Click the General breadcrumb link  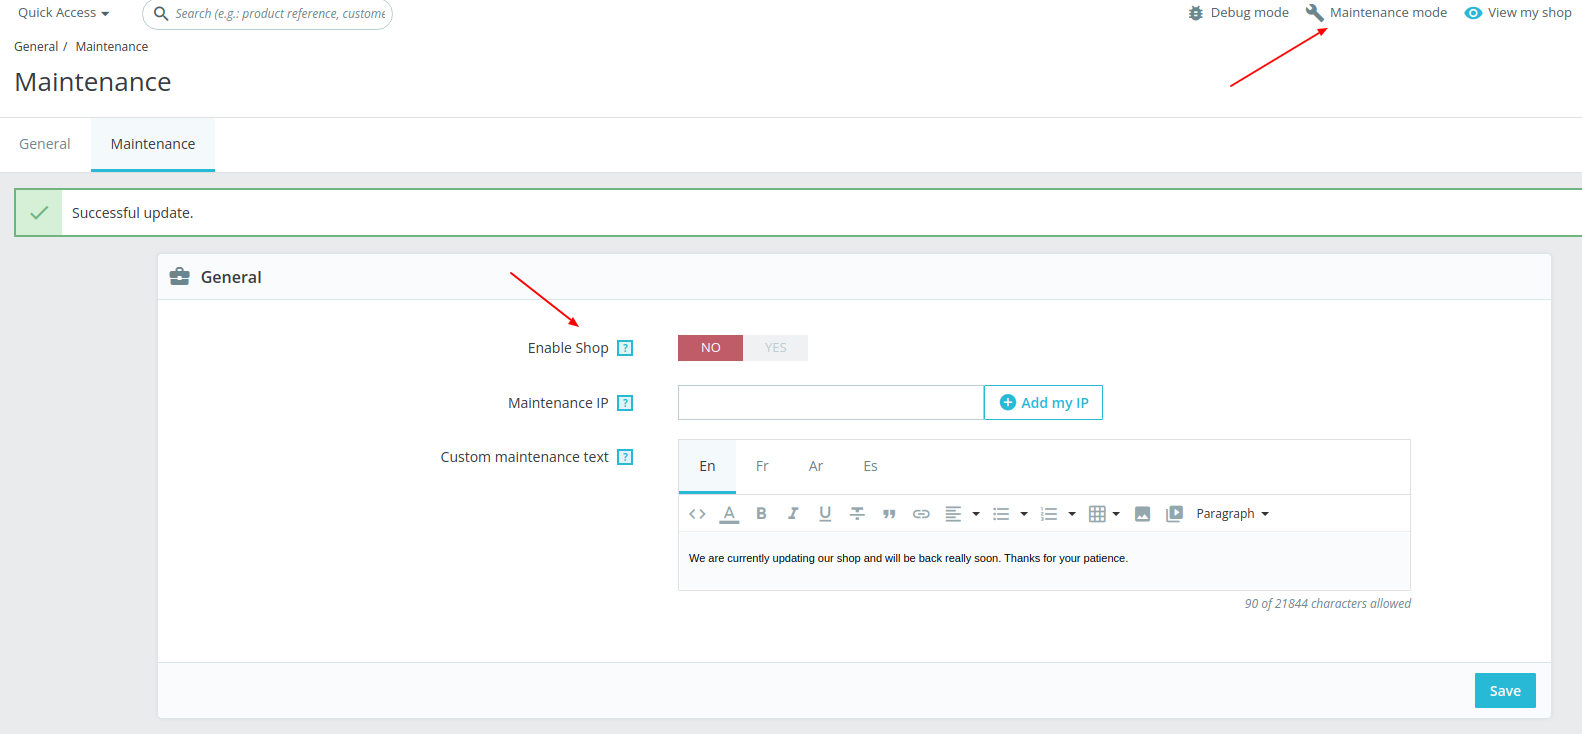[36, 47]
